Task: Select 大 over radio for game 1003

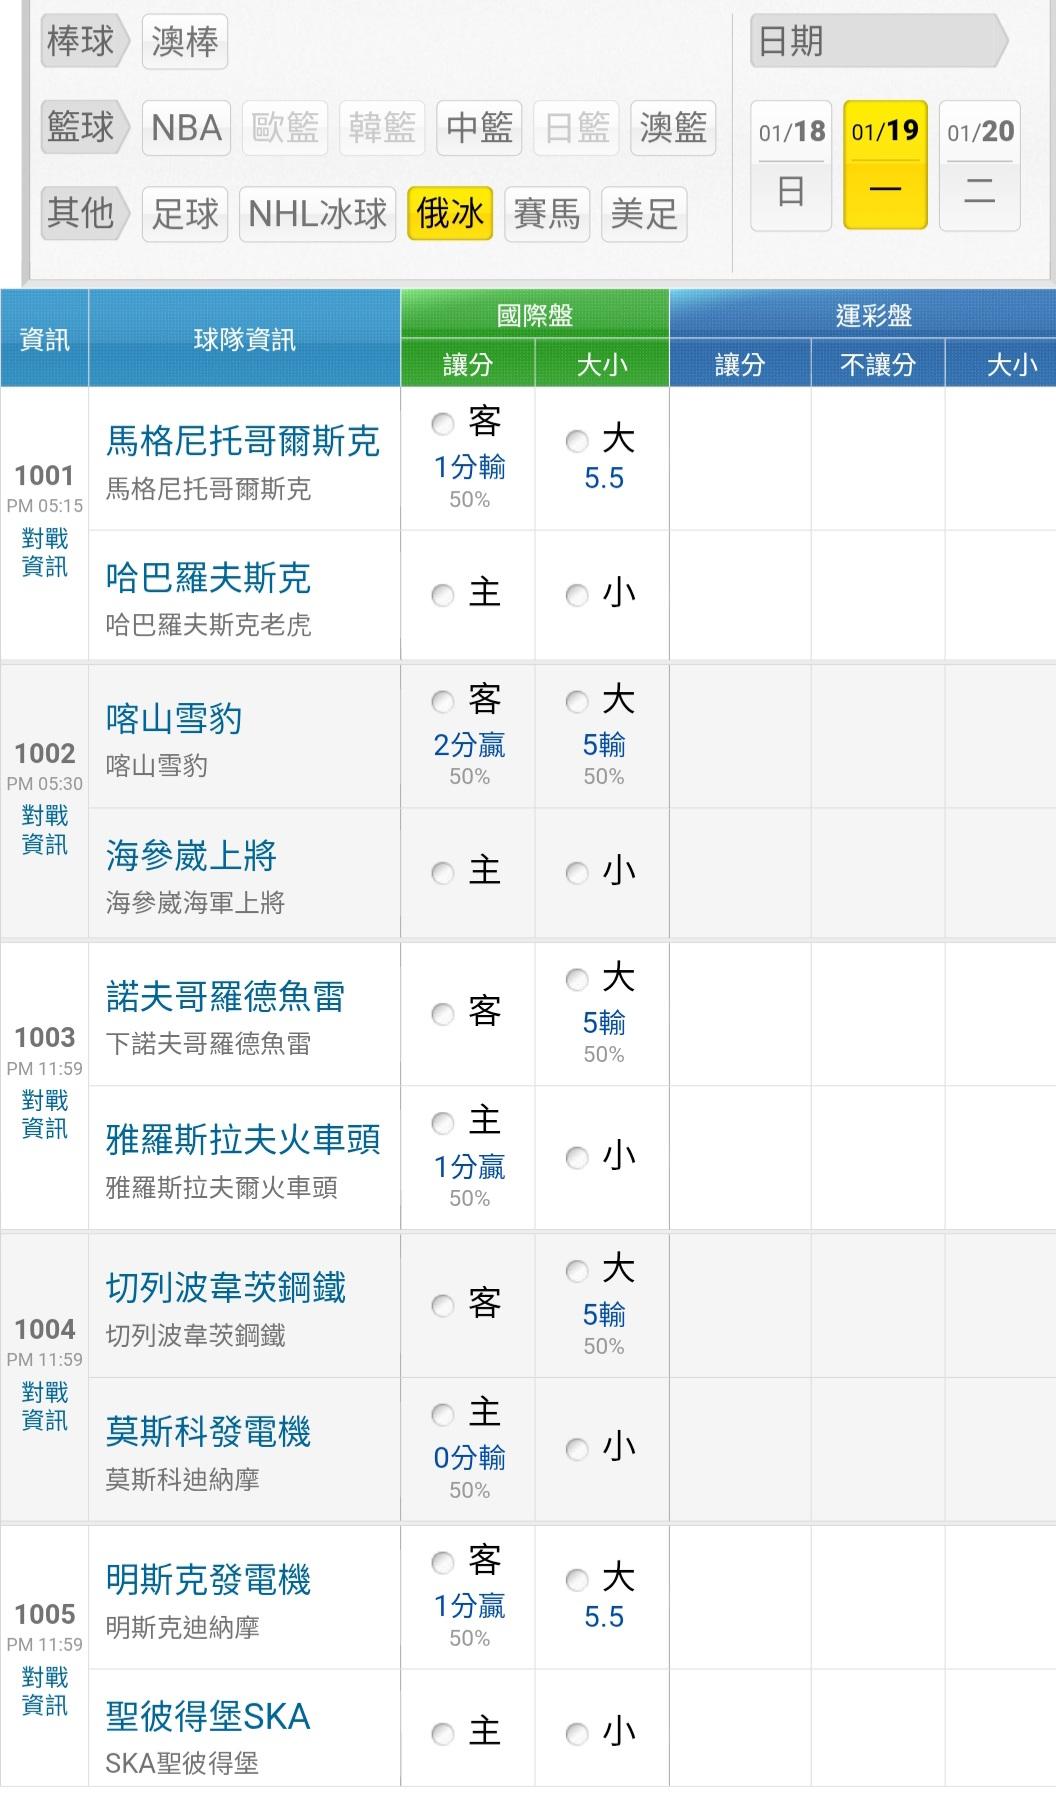Action: pyautogui.click(x=577, y=980)
